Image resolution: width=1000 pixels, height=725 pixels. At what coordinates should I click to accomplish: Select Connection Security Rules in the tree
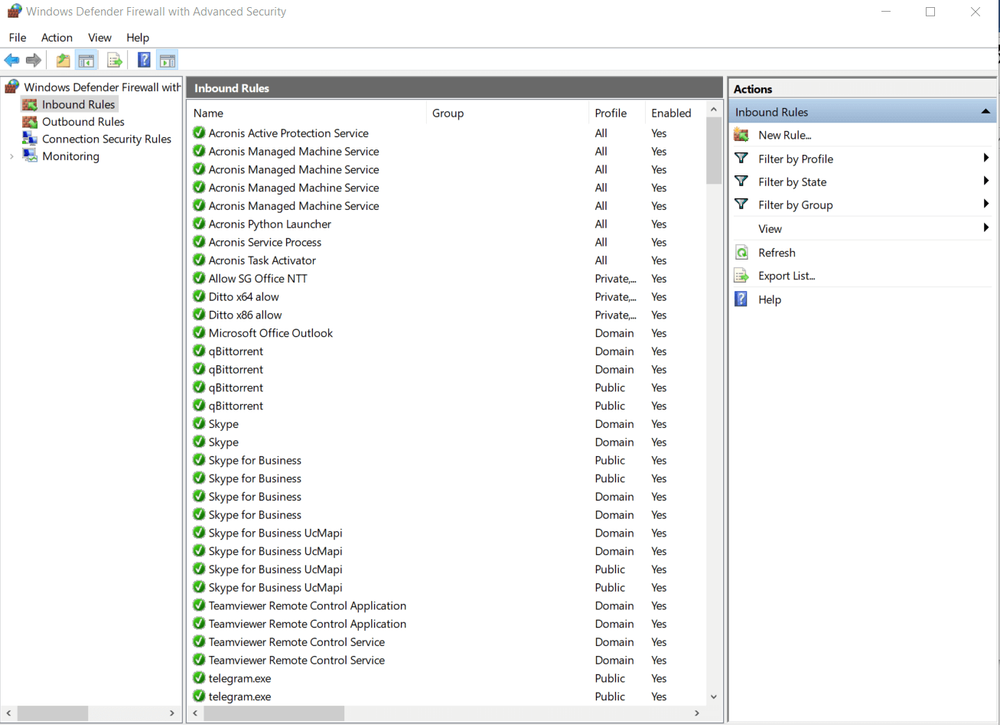coord(107,139)
